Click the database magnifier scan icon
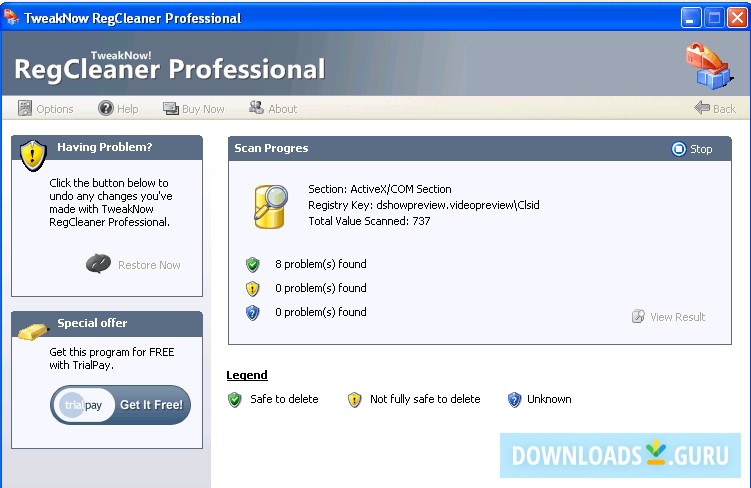The height and width of the screenshot is (488, 751). pos(271,206)
